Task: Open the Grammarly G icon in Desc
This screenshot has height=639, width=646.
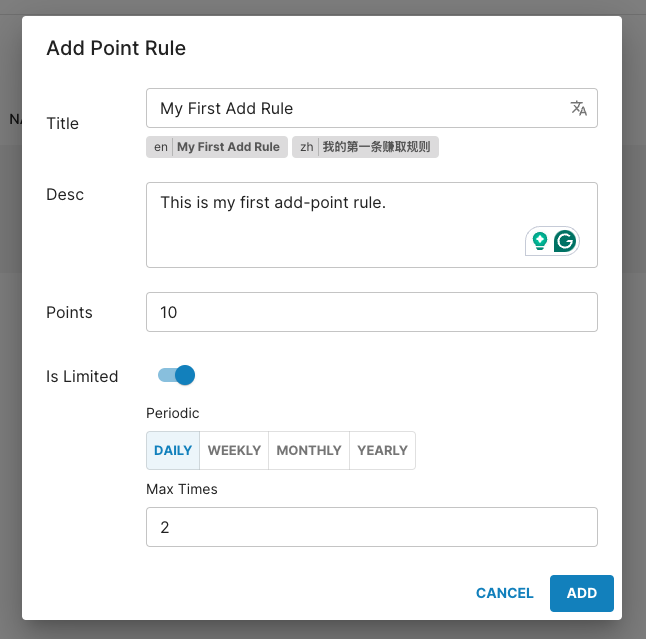Action: [565, 241]
